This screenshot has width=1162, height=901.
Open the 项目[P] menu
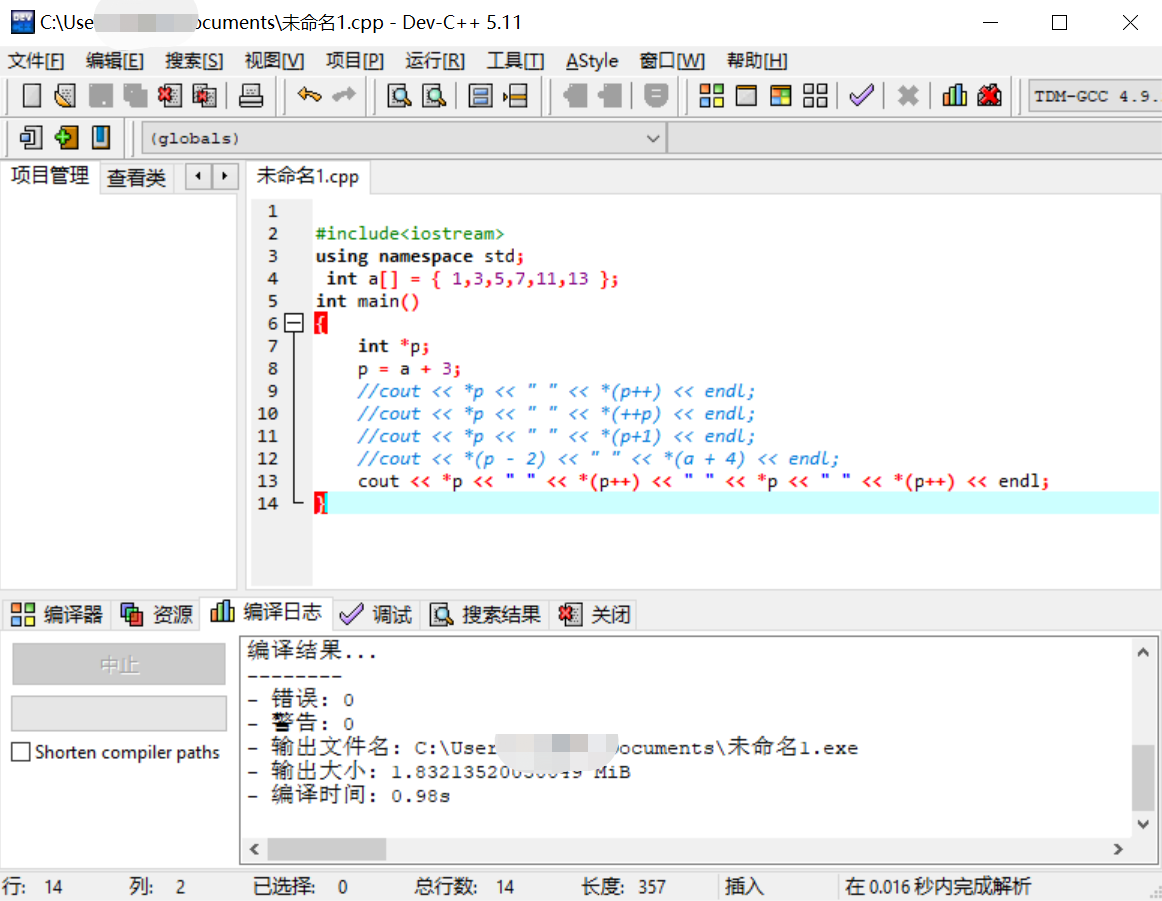pos(354,61)
